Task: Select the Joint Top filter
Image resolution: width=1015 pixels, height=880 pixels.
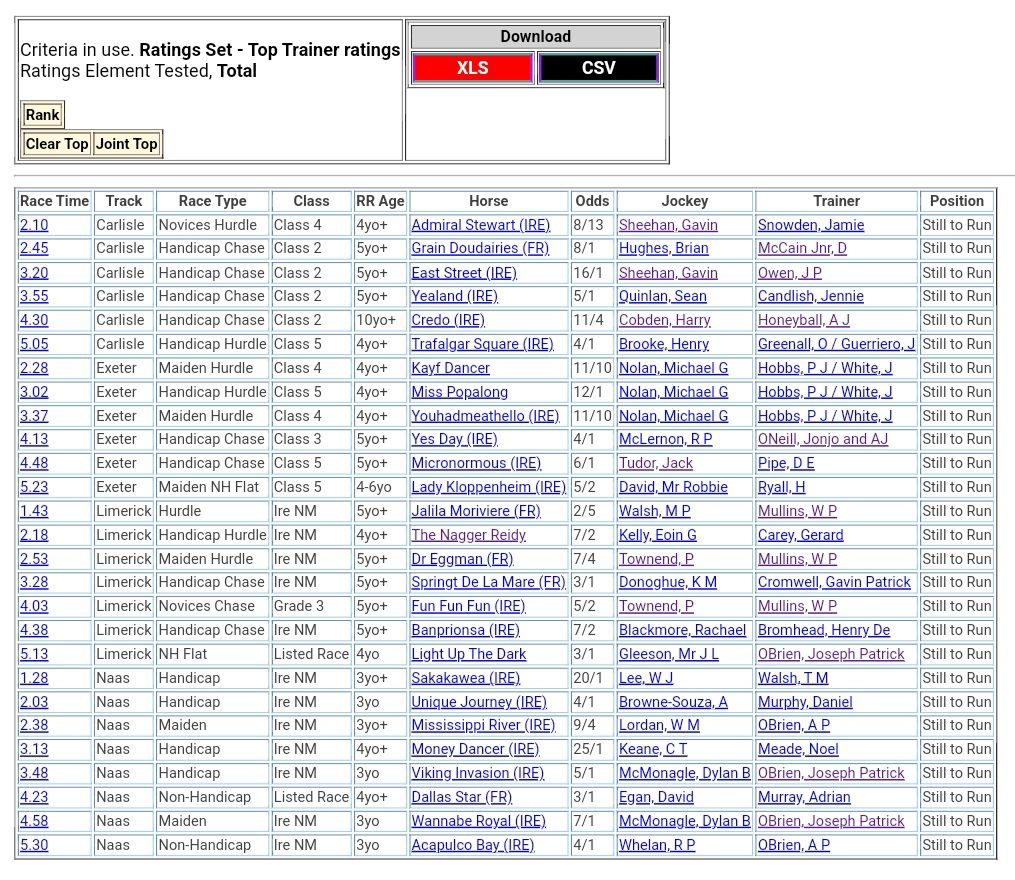Action: point(127,144)
